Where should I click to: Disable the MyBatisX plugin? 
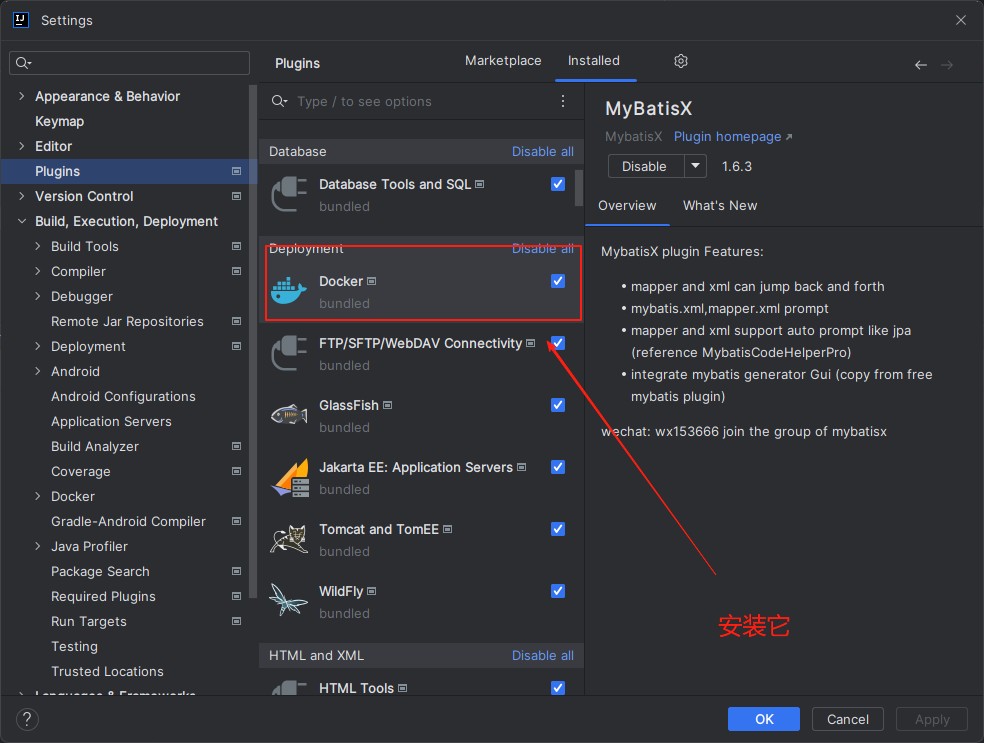click(646, 166)
